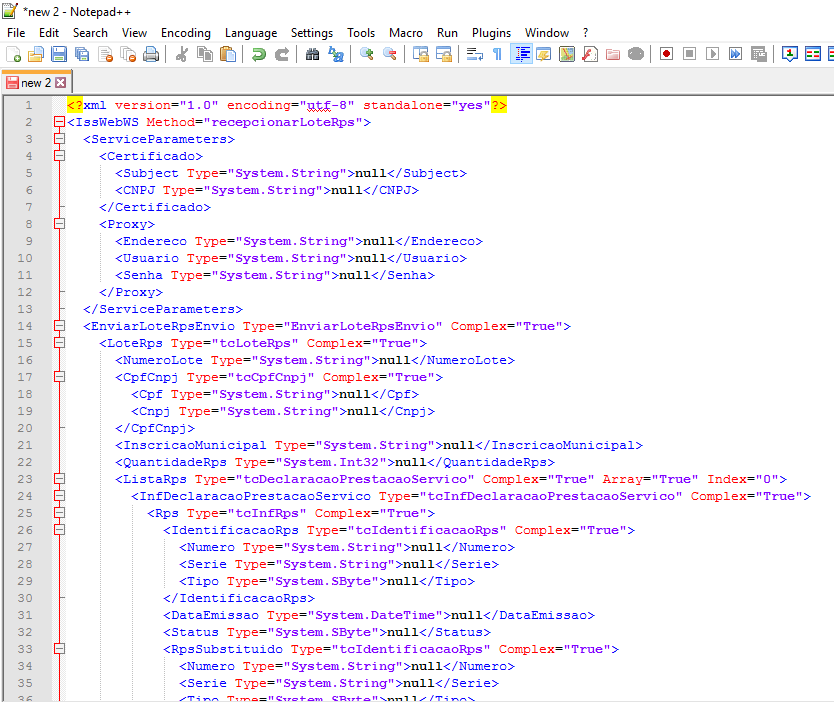Screen dimensions: 834x702
Task: Collapse the Proxy fold on line 8
Action: (60, 224)
